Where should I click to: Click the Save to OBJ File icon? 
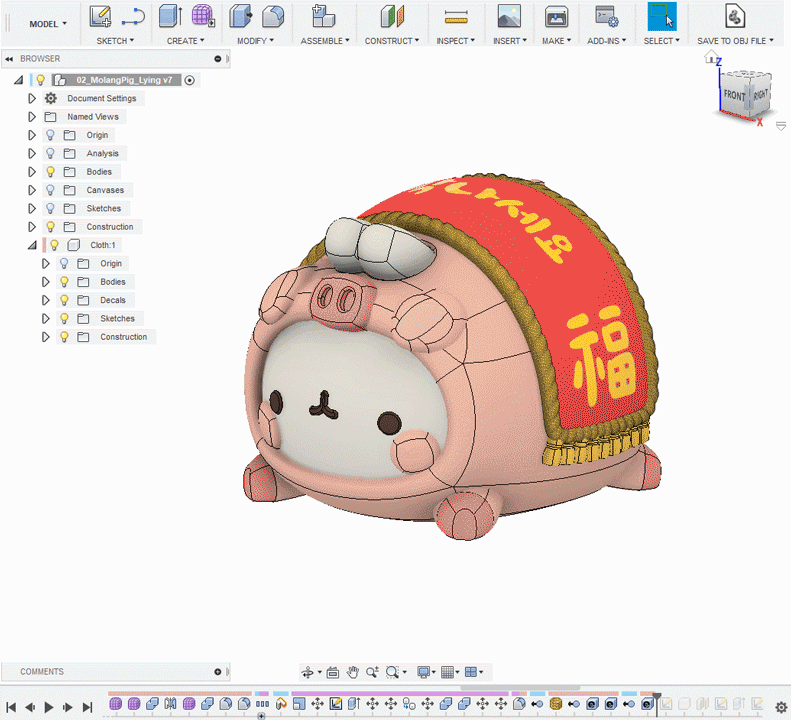tap(735, 16)
